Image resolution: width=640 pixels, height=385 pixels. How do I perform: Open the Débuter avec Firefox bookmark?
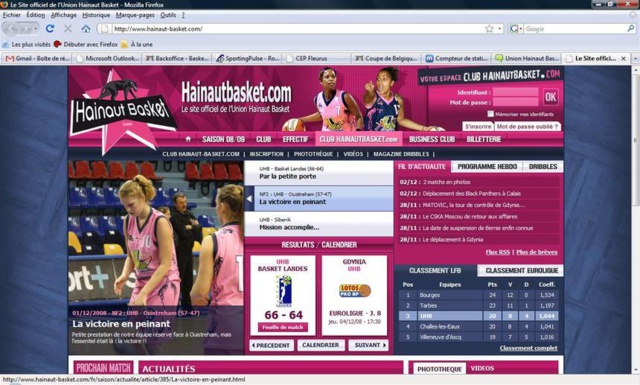pos(86,44)
